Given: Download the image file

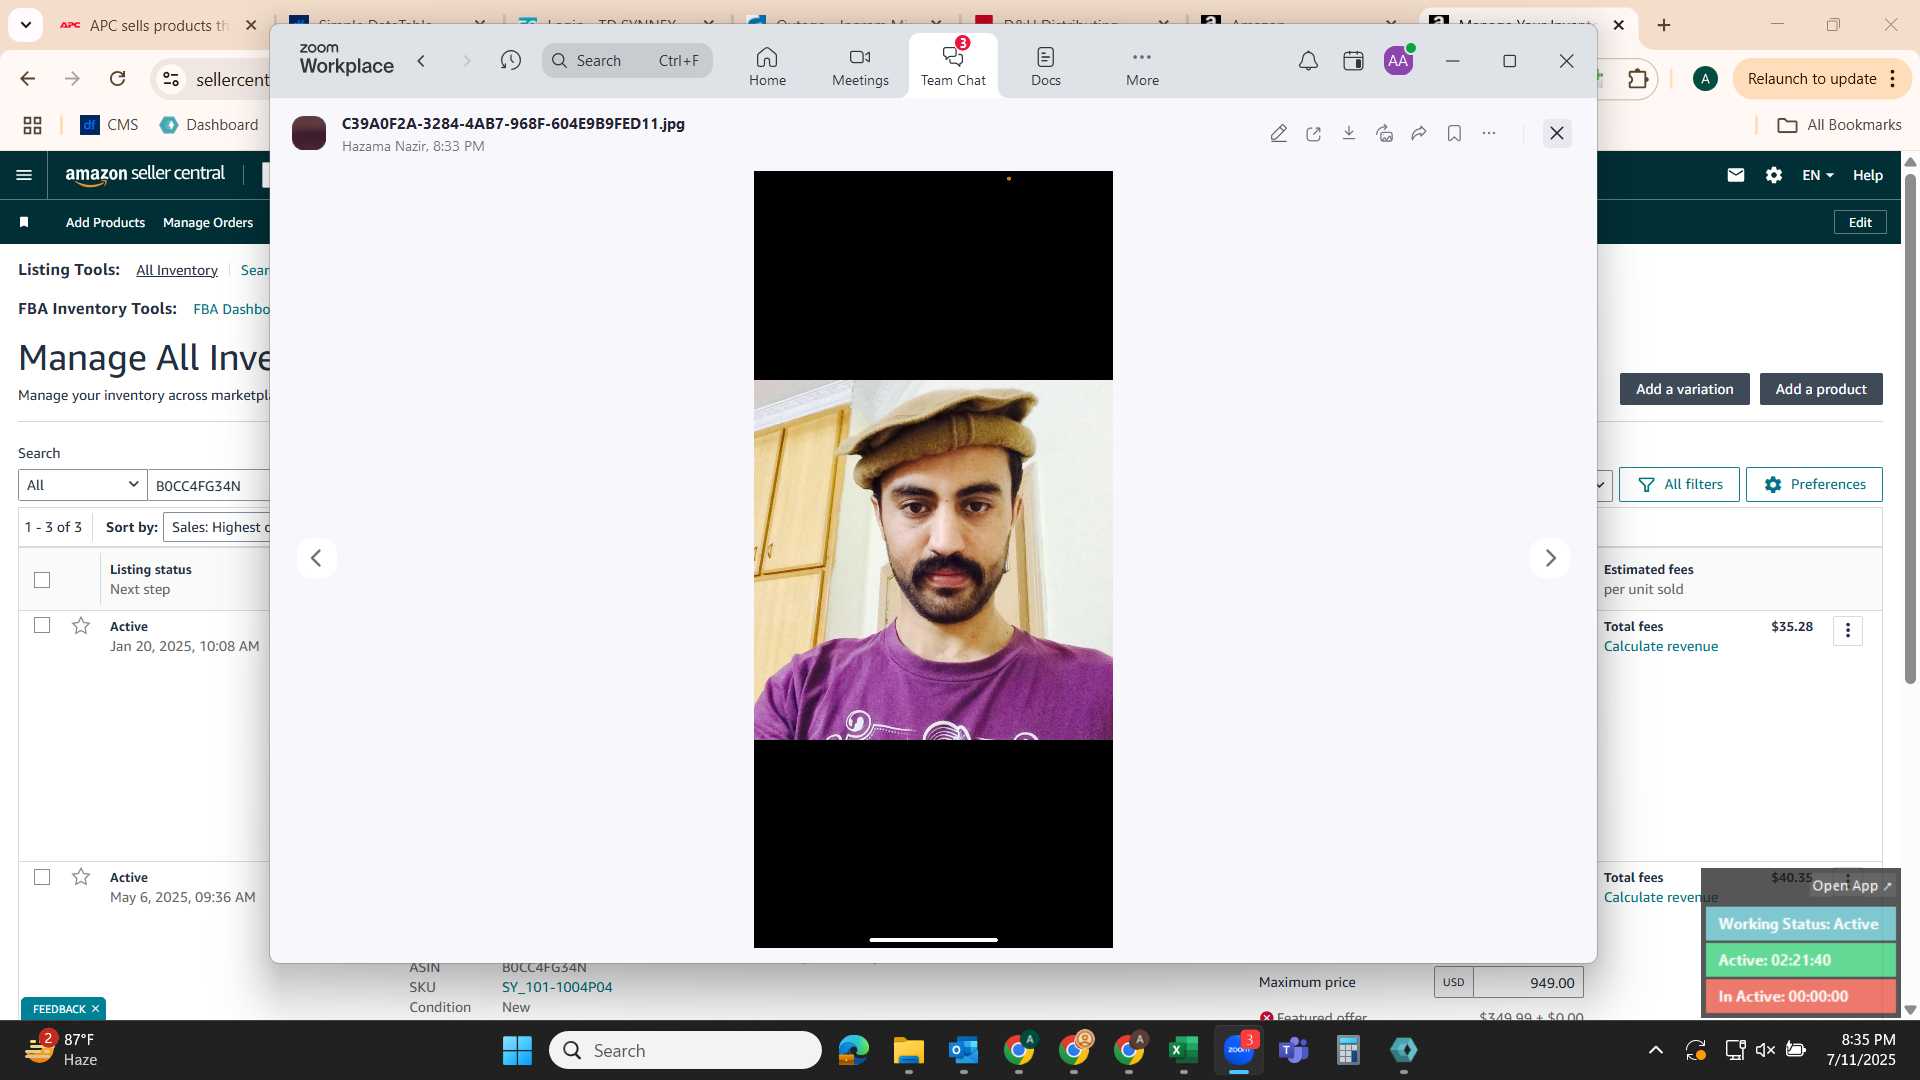Looking at the screenshot, I should point(1349,133).
